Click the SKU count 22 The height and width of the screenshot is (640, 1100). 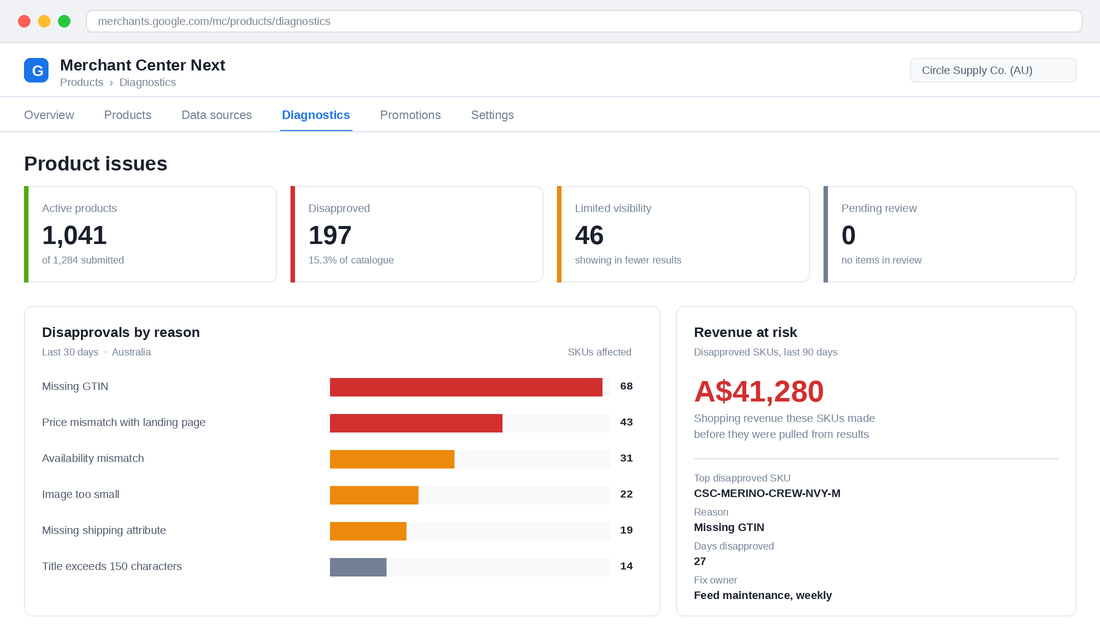tap(626, 494)
